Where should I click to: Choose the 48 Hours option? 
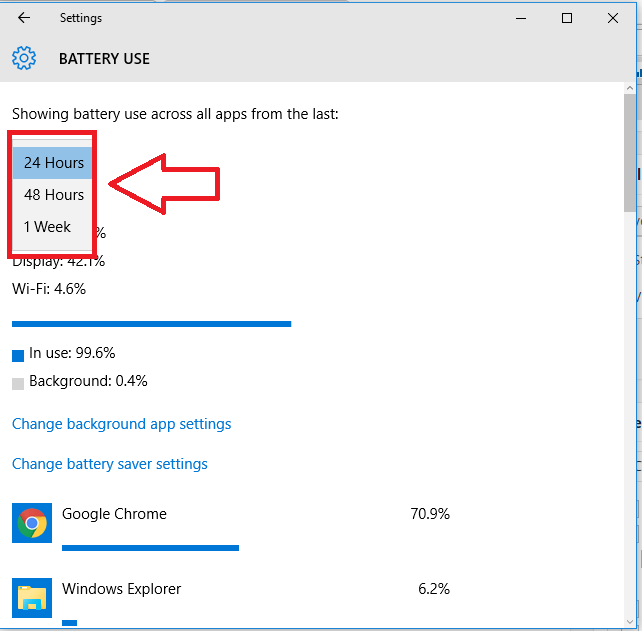(x=52, y=195)
